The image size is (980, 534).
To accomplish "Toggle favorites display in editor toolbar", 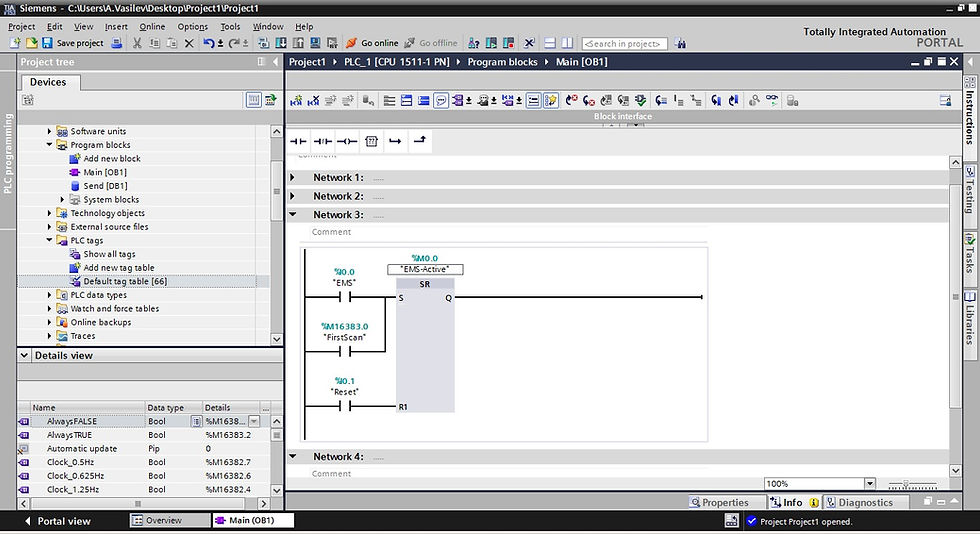I will pos(551,101).
